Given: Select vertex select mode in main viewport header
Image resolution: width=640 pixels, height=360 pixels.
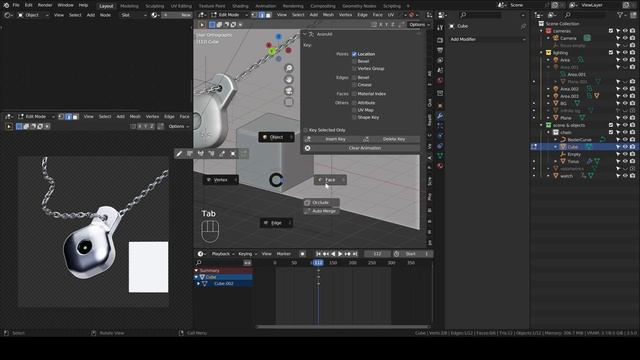Looking at the screenshot, I should click(x=254, y=15).
